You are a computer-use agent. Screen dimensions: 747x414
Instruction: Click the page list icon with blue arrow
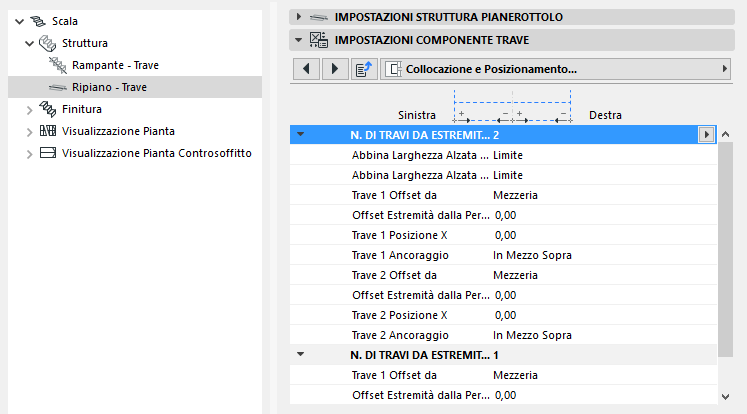coord(363,69)
